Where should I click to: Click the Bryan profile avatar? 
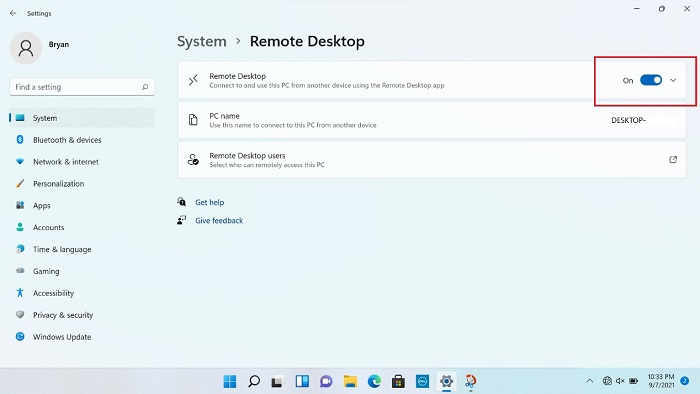[26, 48]
